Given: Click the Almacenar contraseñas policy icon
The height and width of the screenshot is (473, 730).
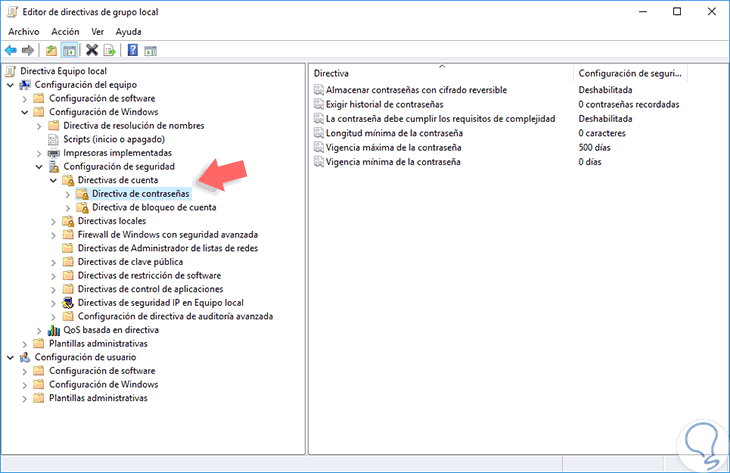Looking at the screenshot, I should 318,90.
